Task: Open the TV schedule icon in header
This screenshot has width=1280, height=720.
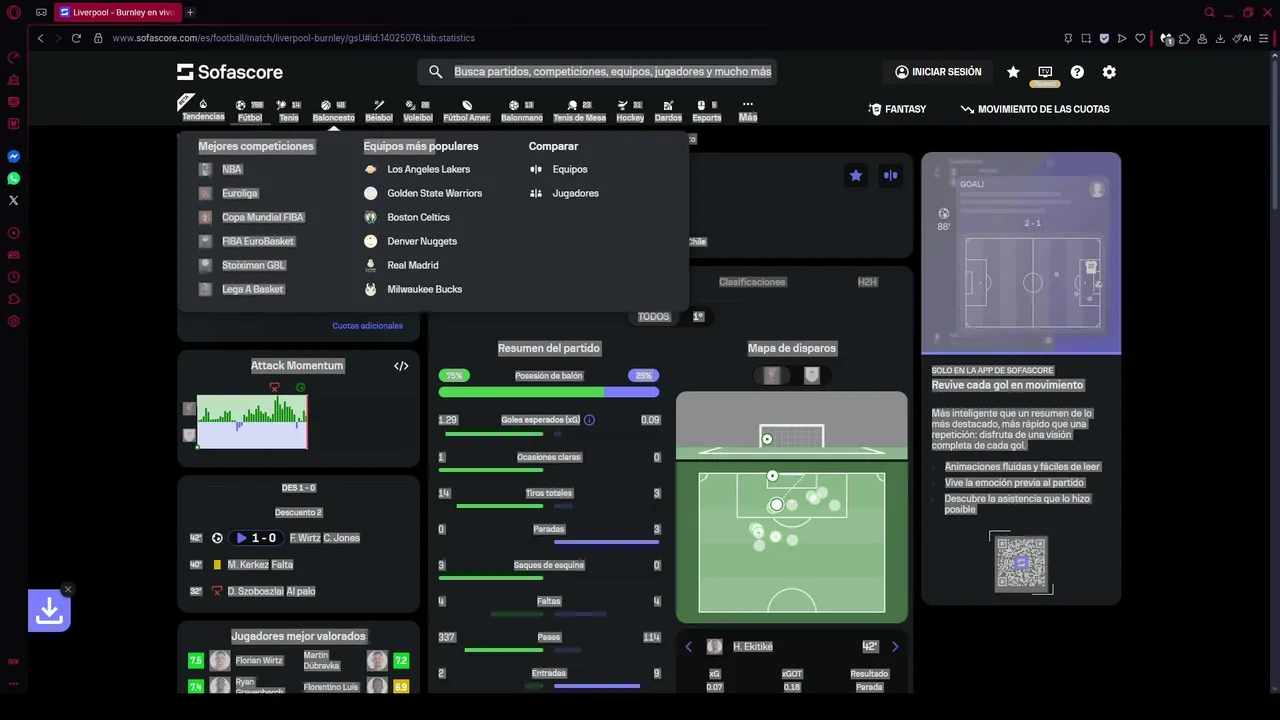Action: (1045, 72)
